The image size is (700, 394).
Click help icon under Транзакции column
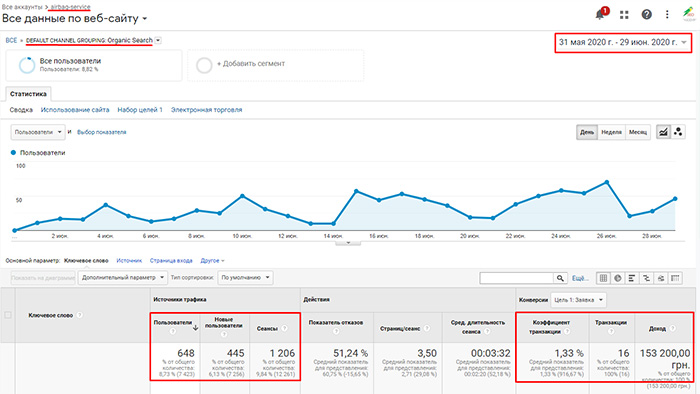coord(611,332)
